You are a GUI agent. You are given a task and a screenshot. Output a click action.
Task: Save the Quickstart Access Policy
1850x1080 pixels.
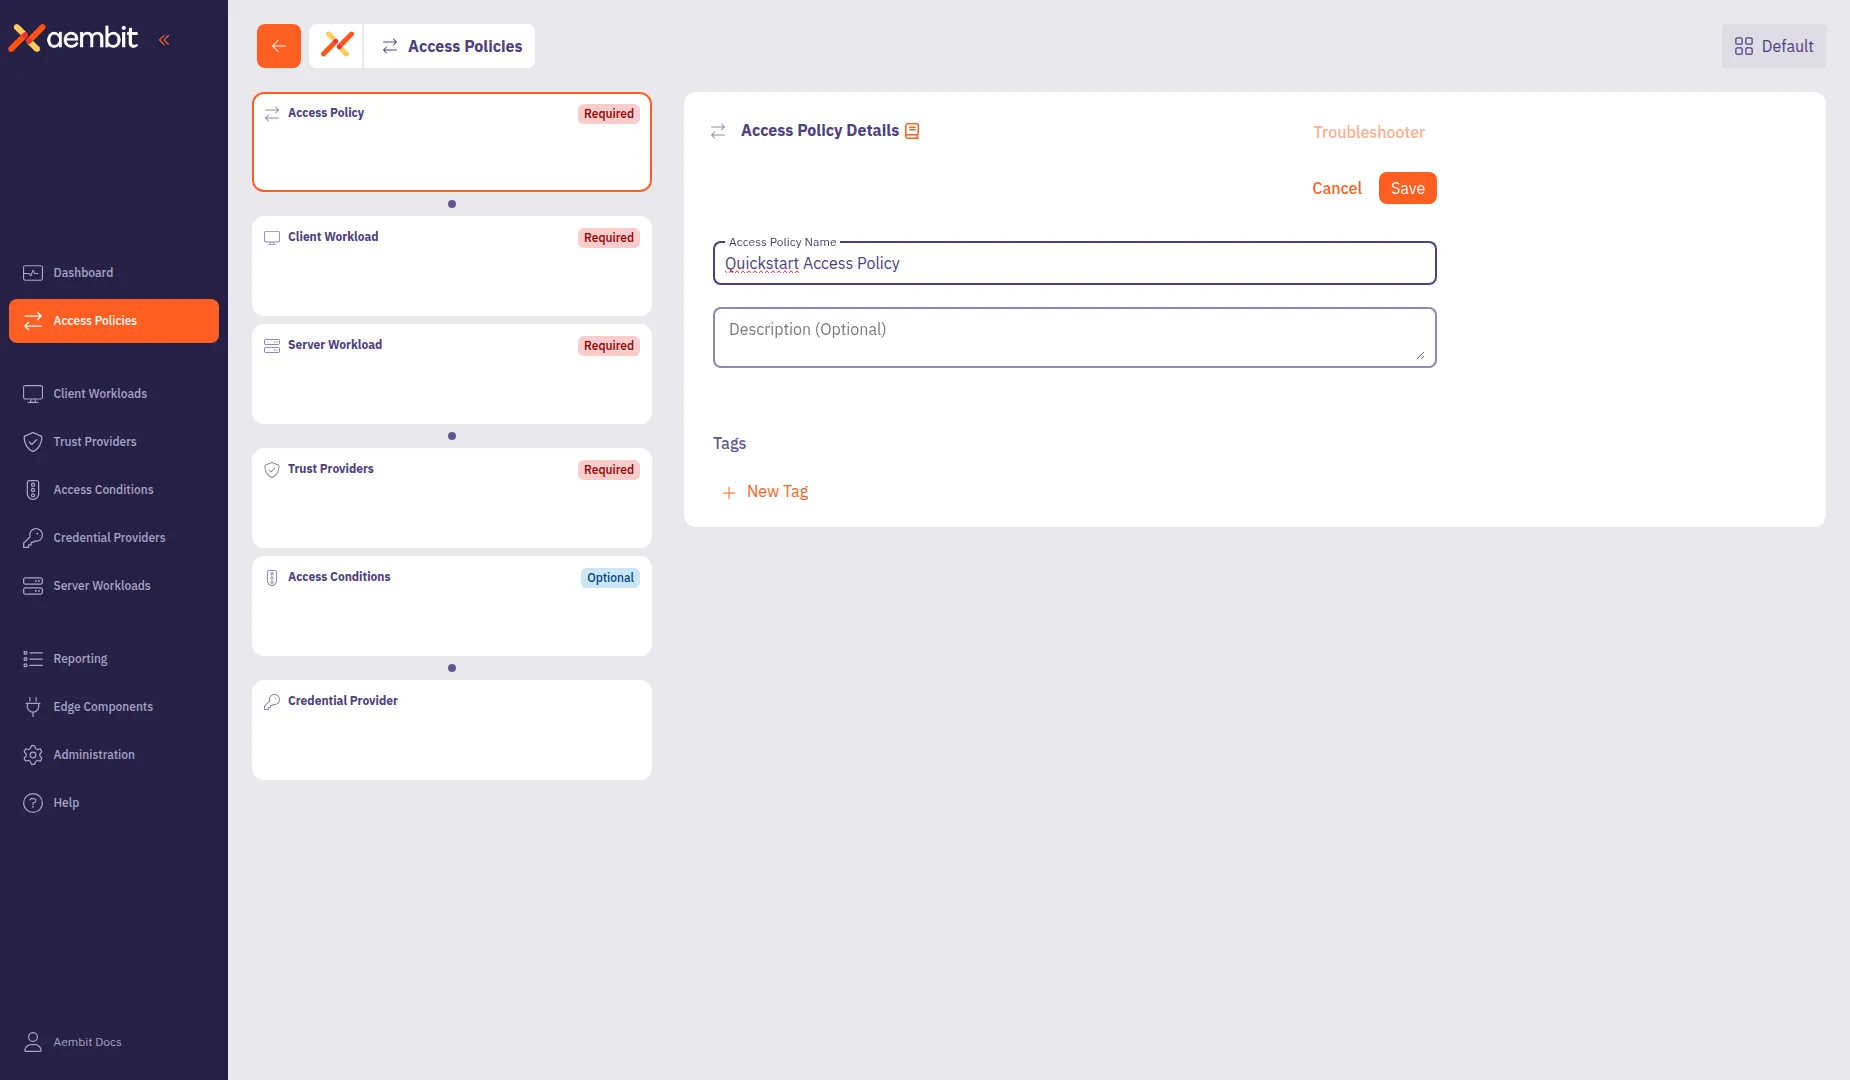pos(1406,188)
